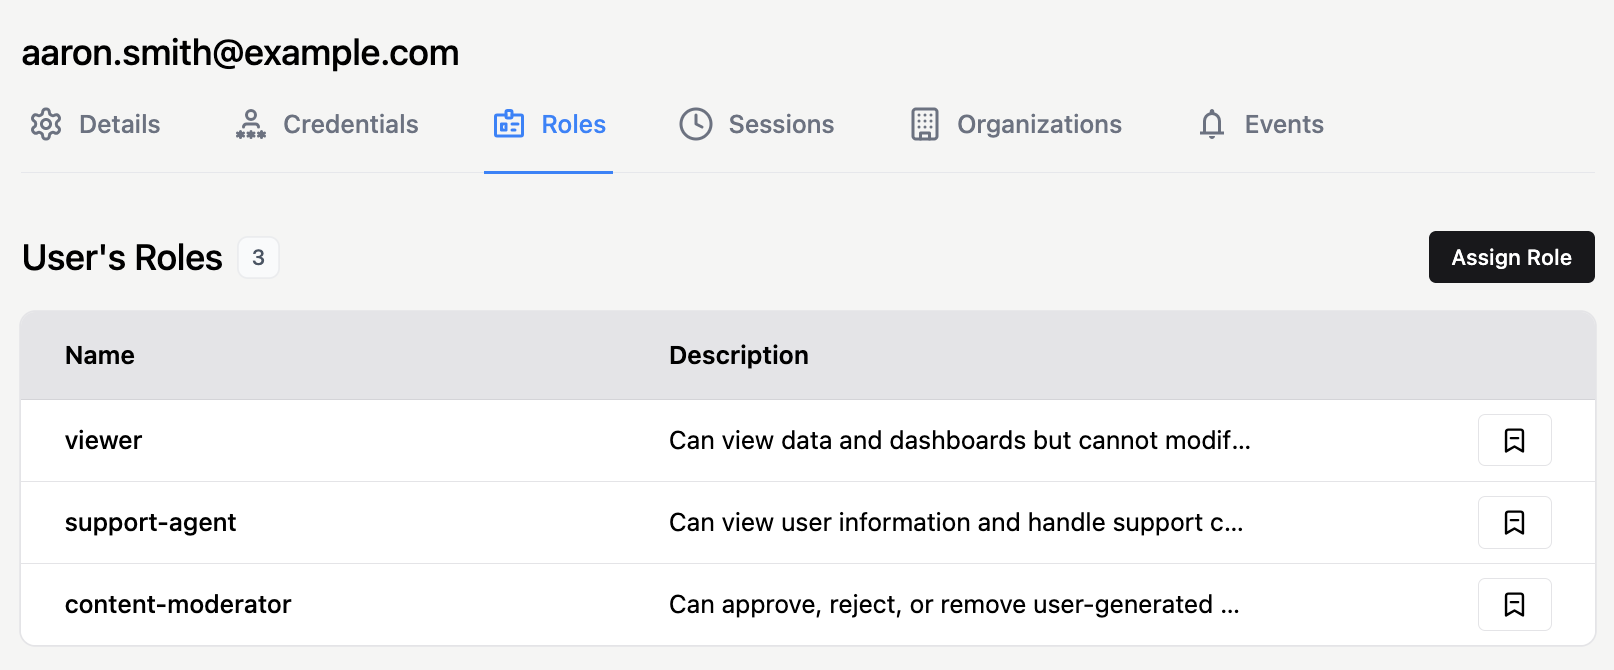Click the Name column header
This screenshot has height=670, width=1614.
coord(100,355)
